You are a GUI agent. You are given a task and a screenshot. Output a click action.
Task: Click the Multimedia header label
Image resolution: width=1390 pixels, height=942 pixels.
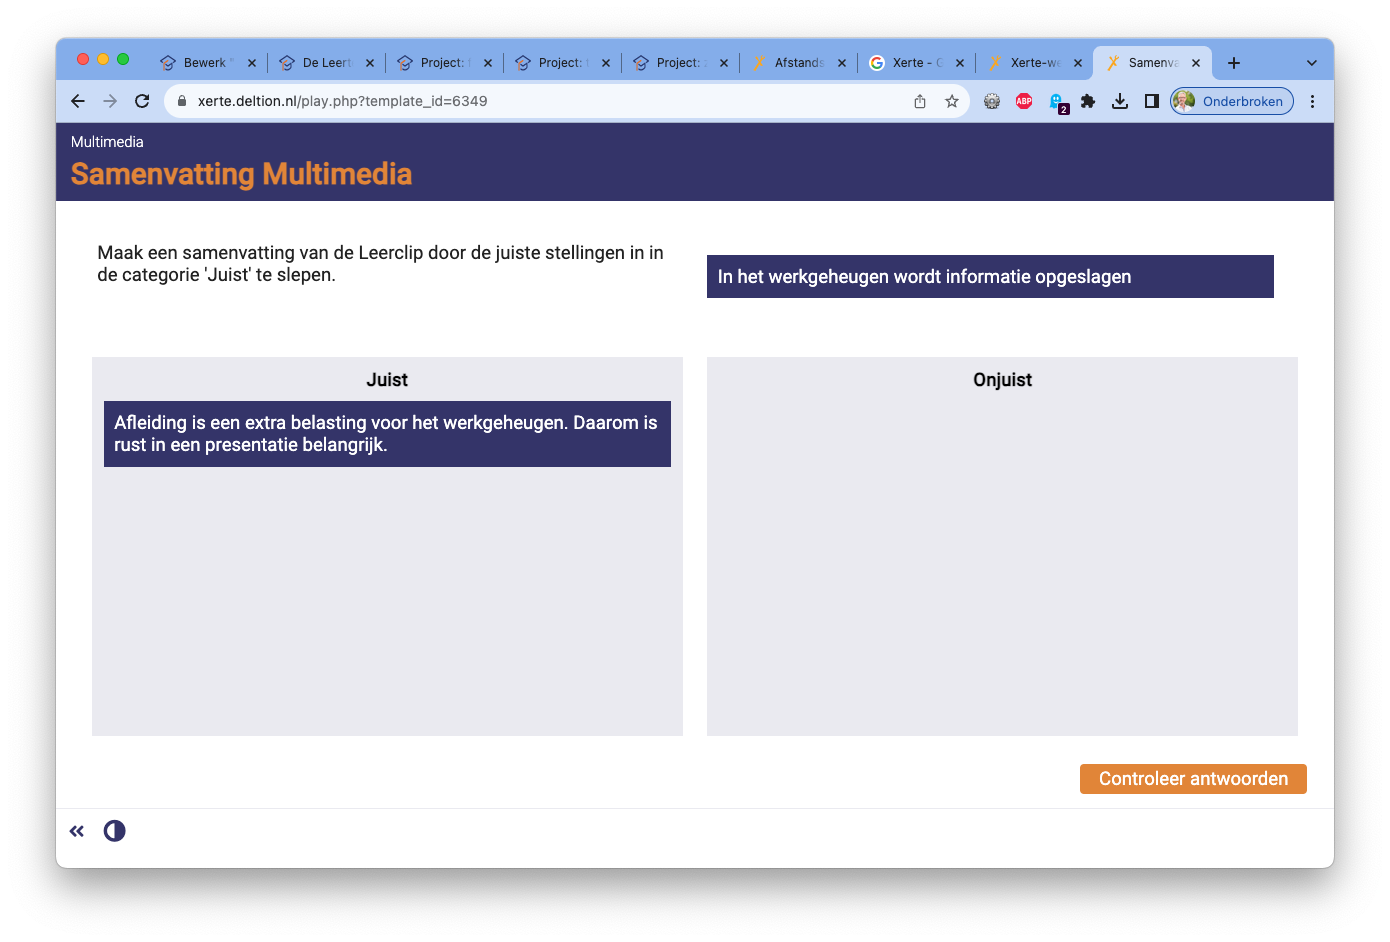tap(107, 142)
